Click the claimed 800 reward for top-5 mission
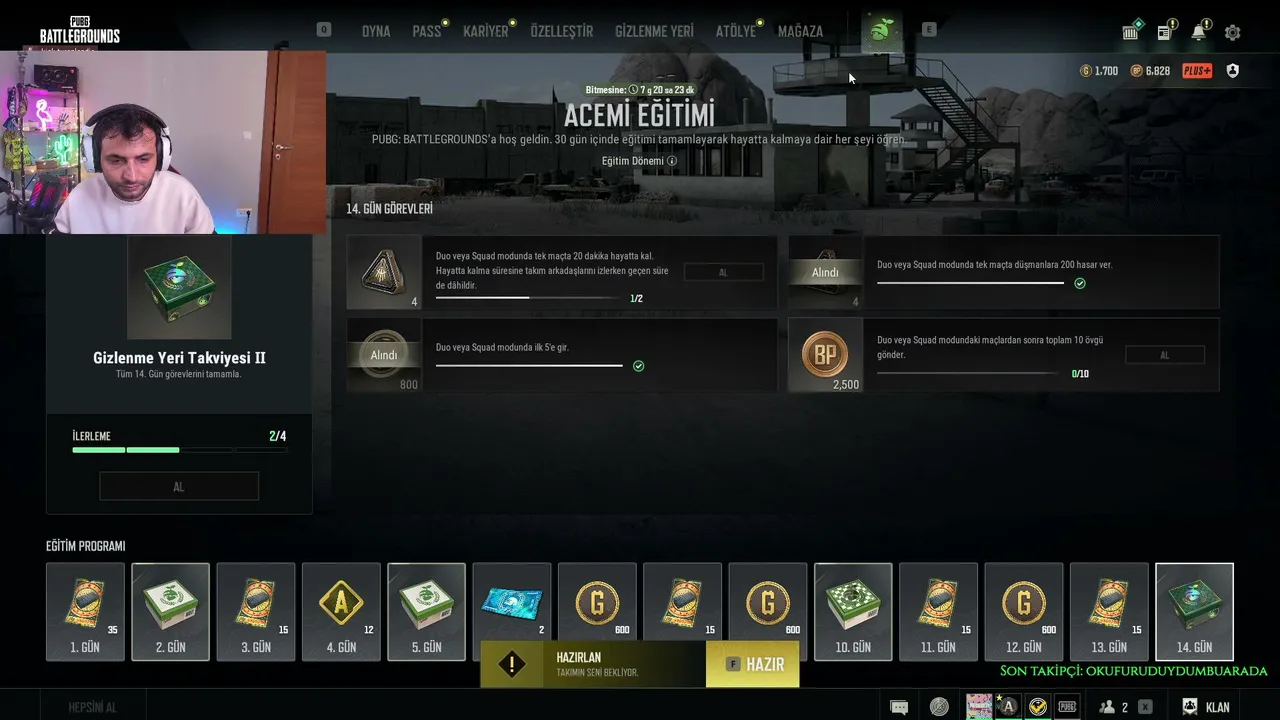Screen dimensions: 1280x720 pyautogui.click(x=384, y=355)
